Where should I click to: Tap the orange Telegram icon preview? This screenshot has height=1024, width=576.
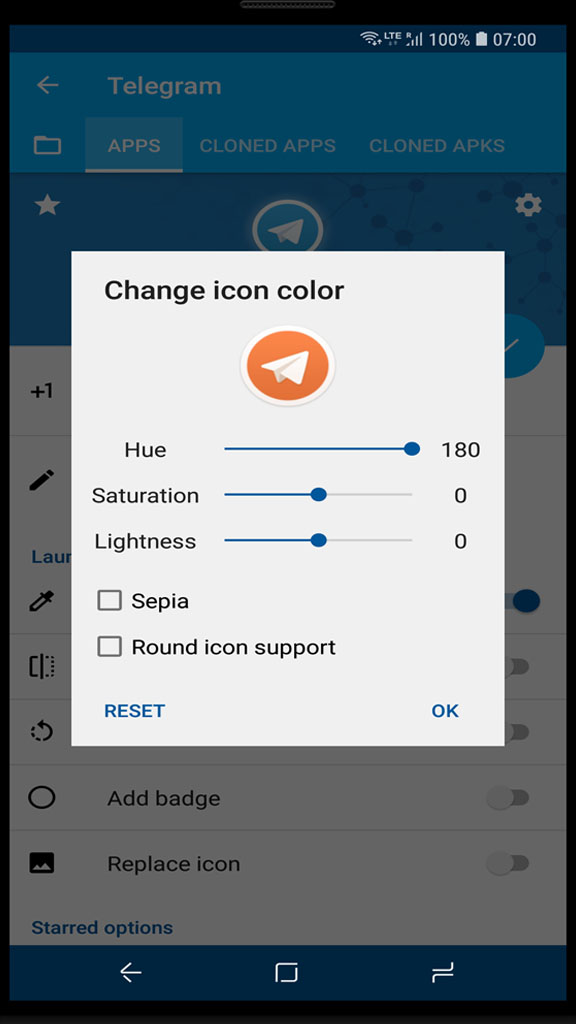click(287, 366)
